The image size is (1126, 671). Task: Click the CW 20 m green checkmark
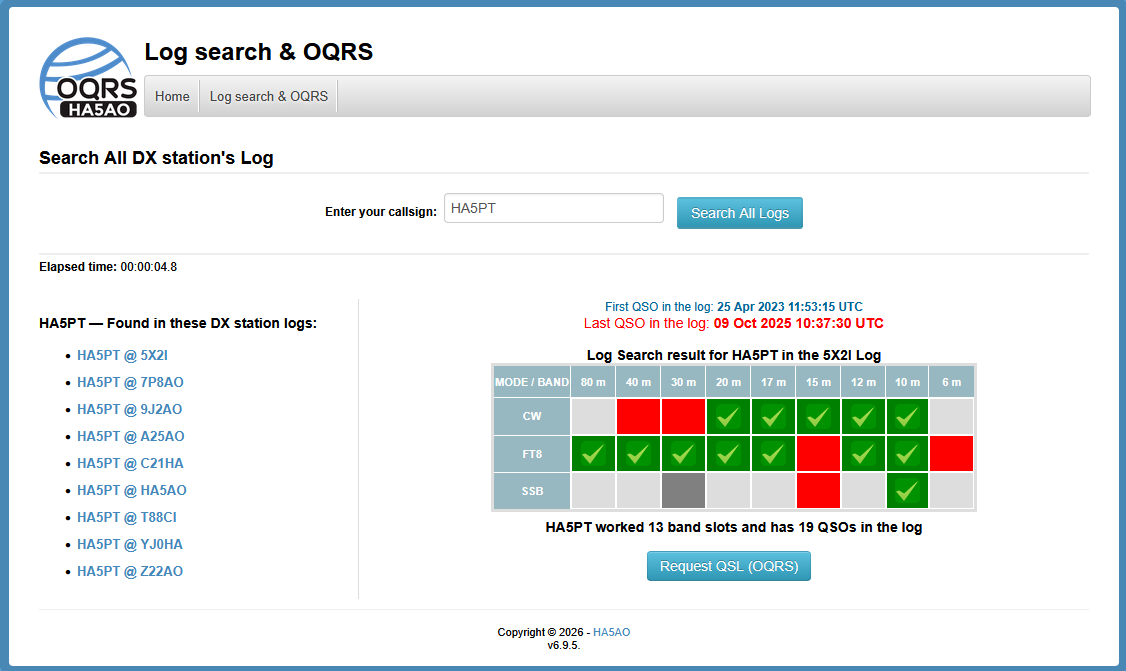pos(727,416)
